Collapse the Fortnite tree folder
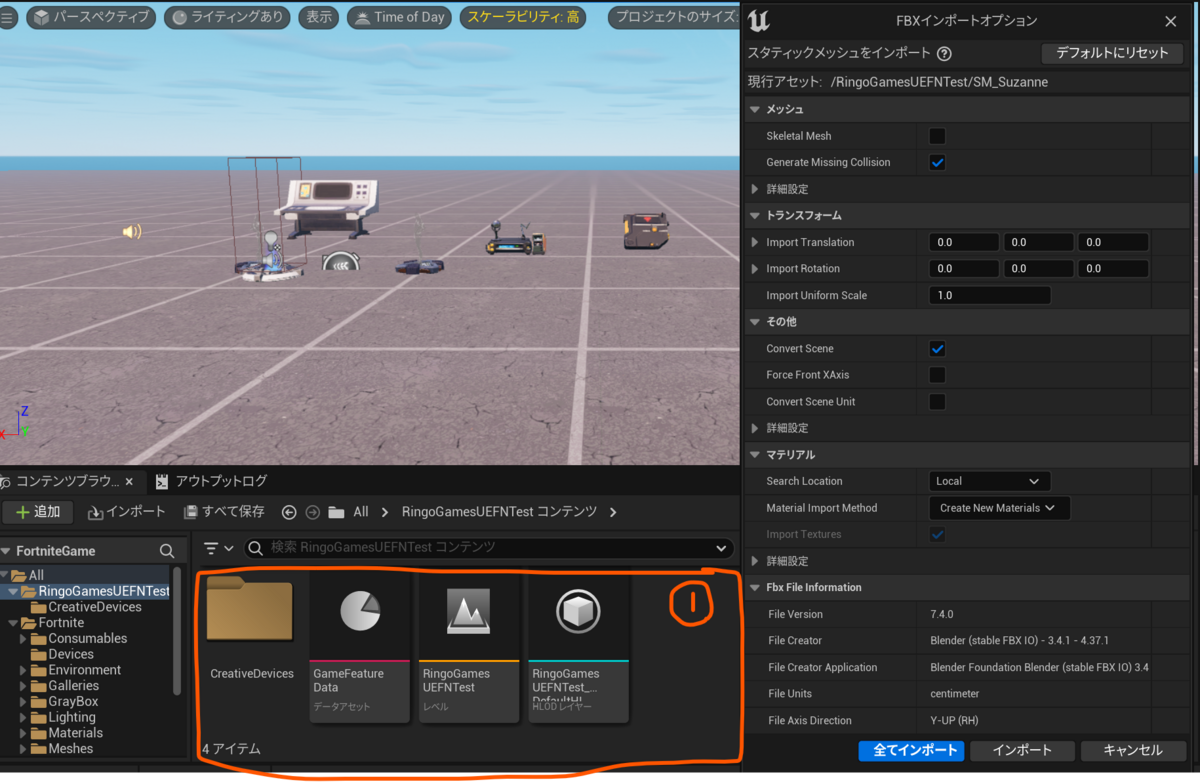 click(x=13, y=623)
